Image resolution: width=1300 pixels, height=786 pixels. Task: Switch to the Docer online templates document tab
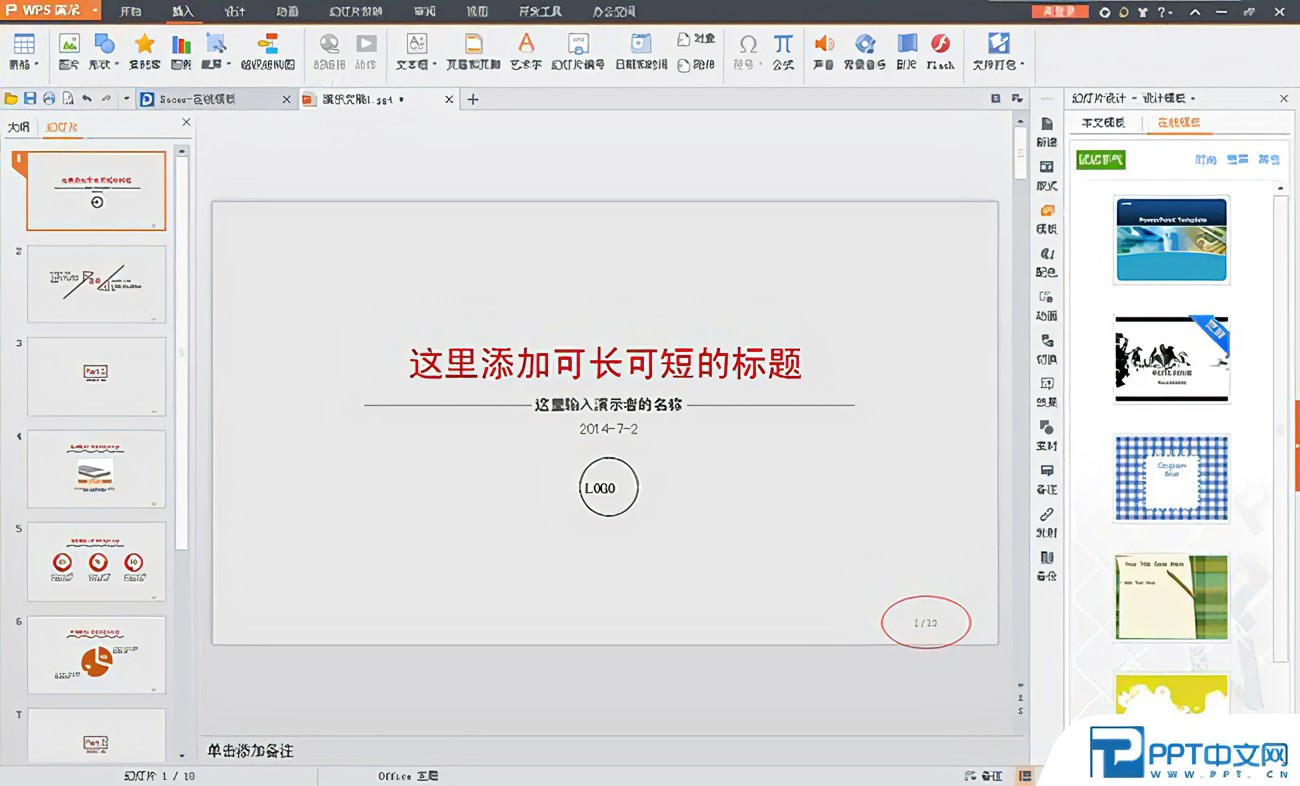coord(215,99)
